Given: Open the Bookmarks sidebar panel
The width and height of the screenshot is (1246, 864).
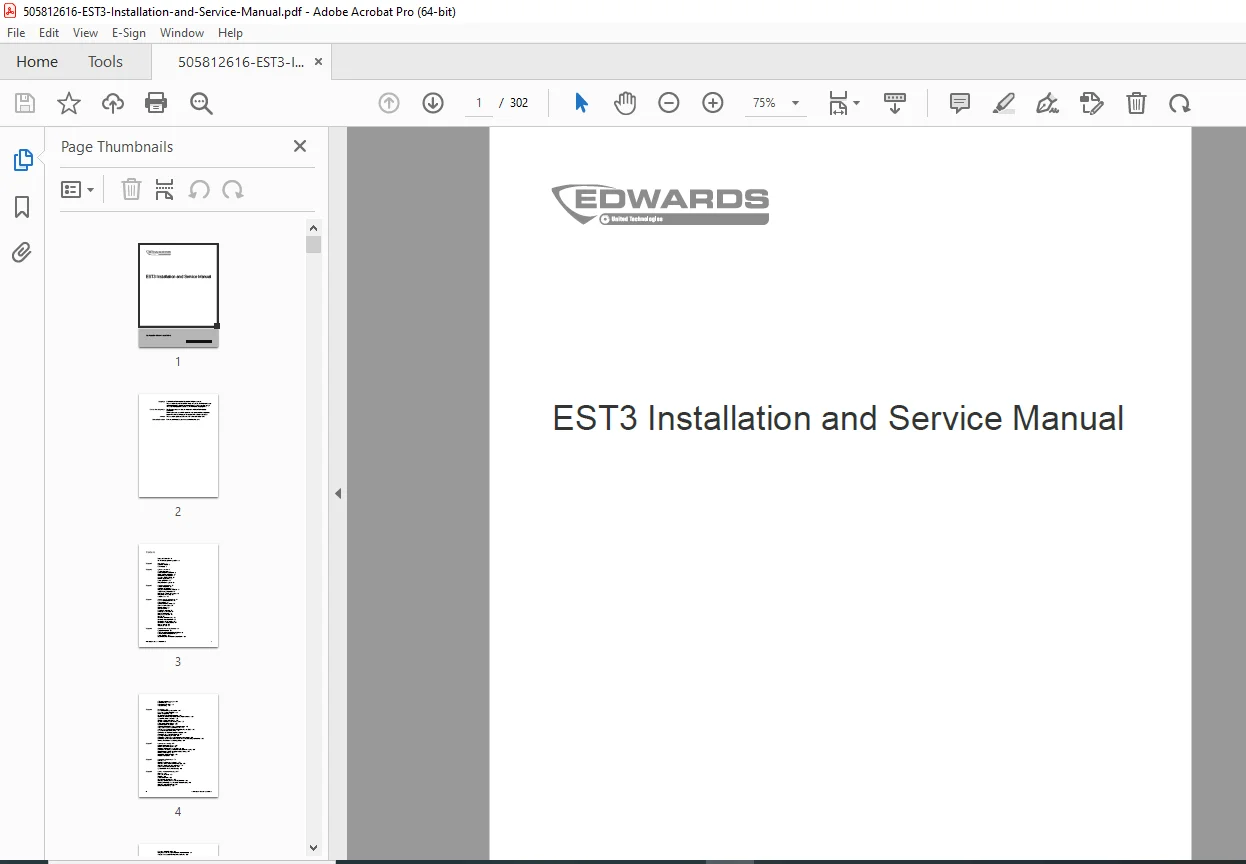Looking at the screenshot, I should click(x=22, y=207).
